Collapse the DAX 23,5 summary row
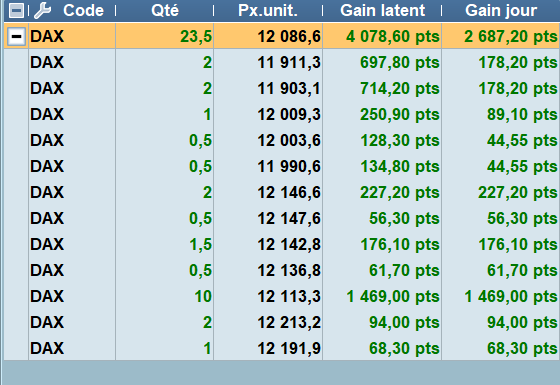The height and width of the screenshot is (385, 560). (x=16, y=36)
